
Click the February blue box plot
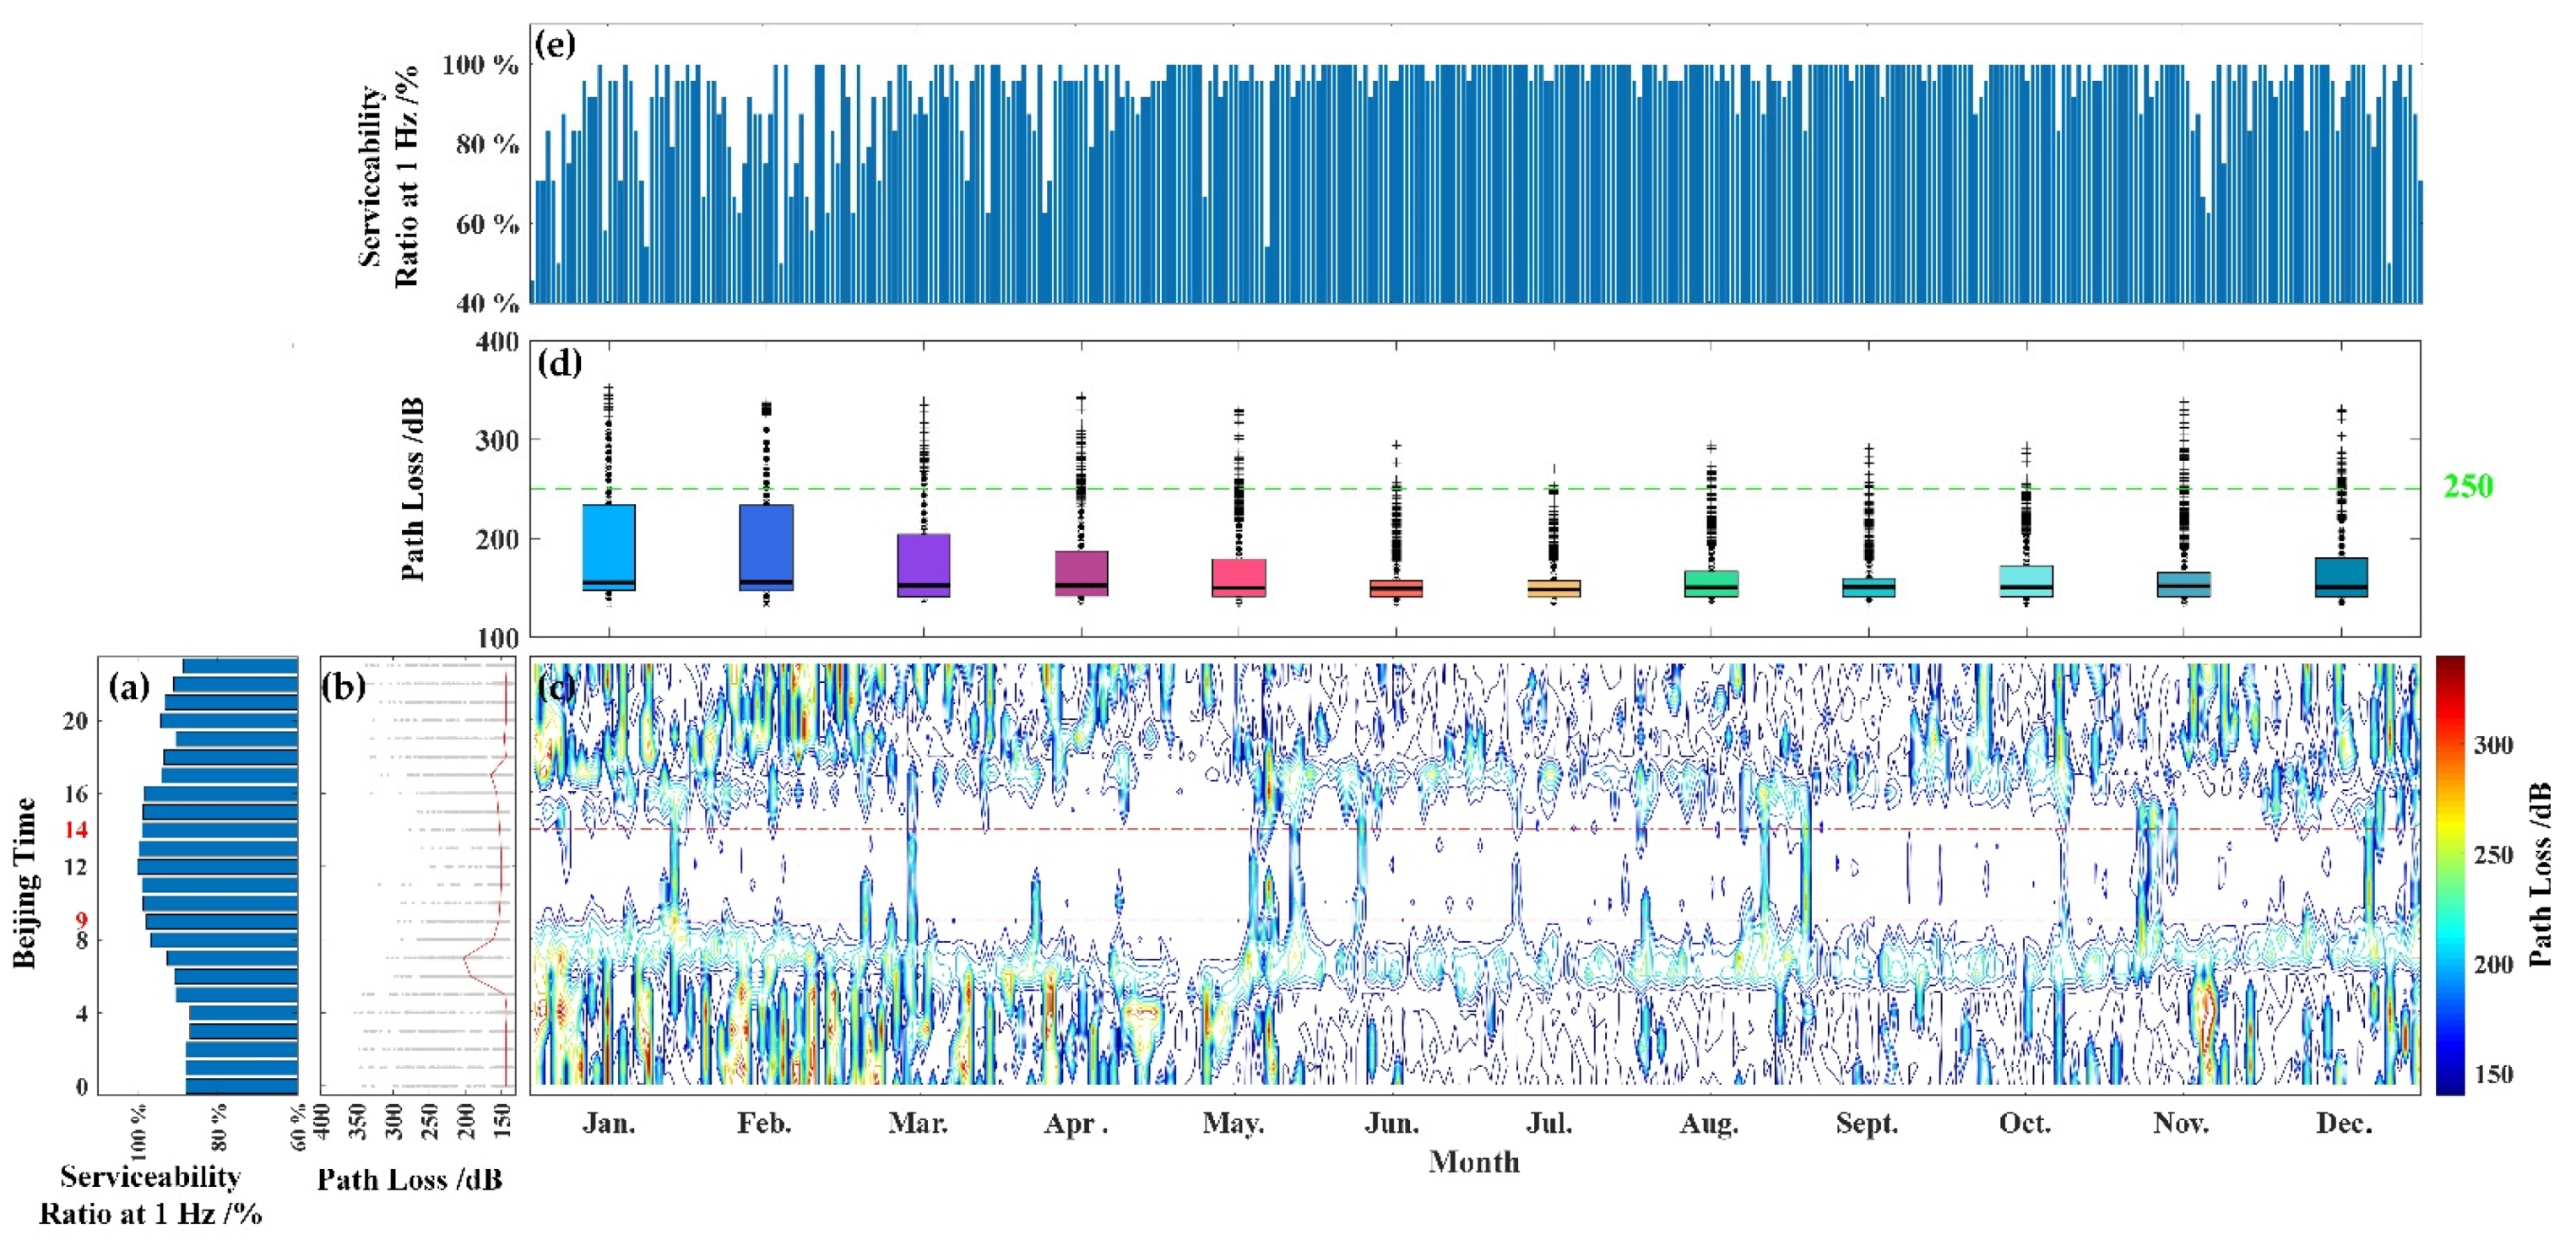tap(766, 547)
